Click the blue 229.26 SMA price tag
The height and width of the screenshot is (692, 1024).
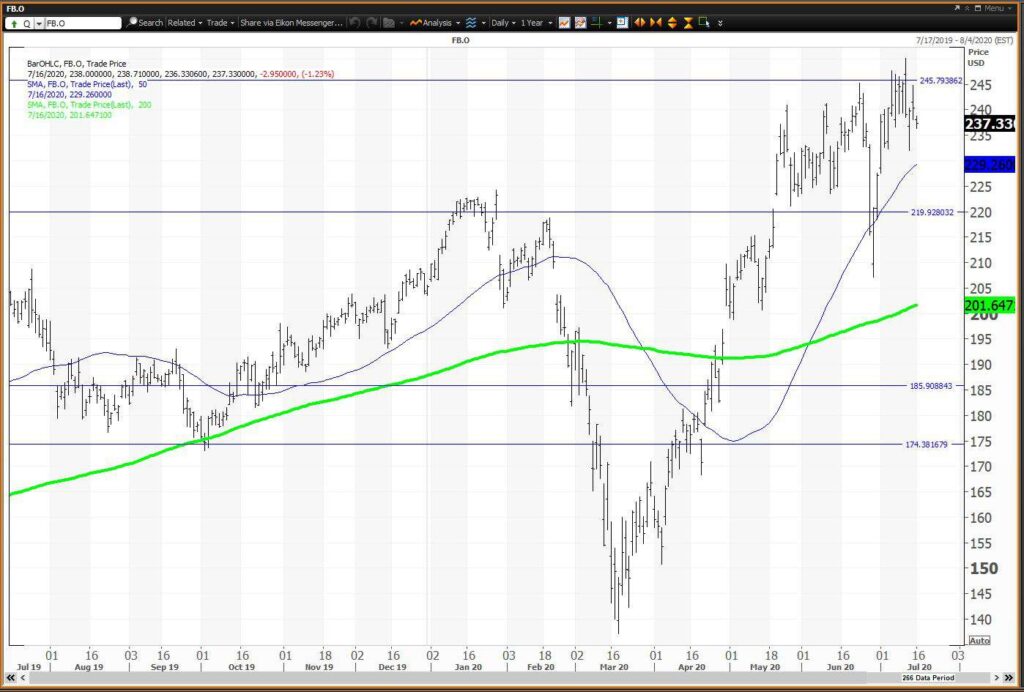tap(989, 165)
